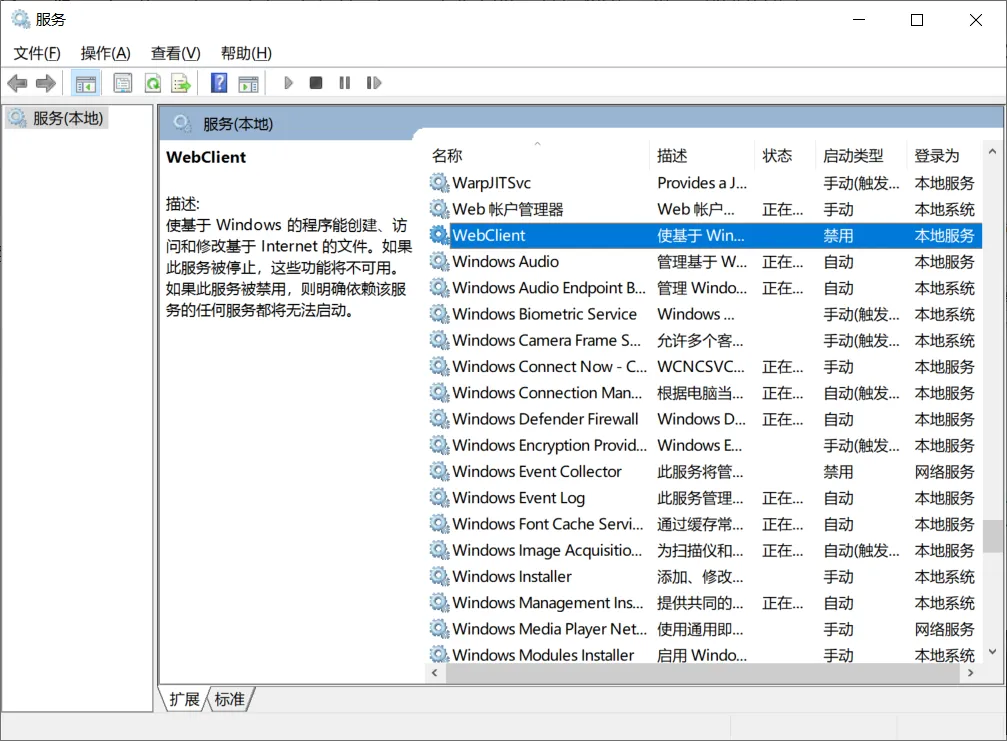Click the gear icon beside Windows Modules Installer

point(439,654)
